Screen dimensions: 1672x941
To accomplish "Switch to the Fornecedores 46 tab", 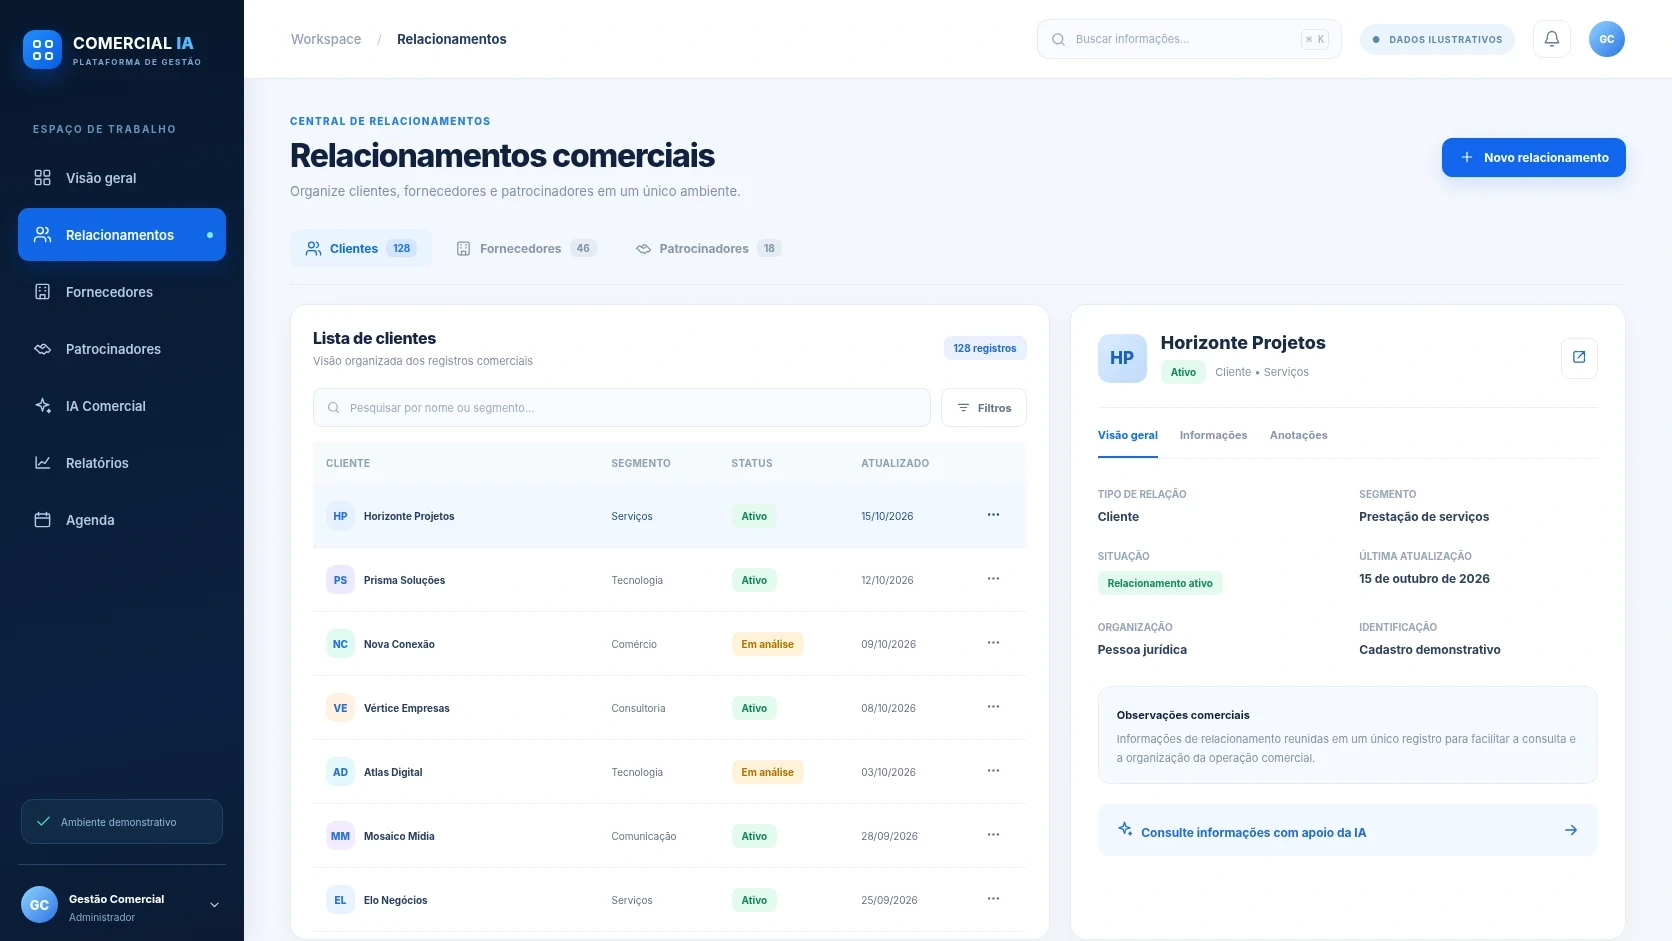I will point(526,248).
